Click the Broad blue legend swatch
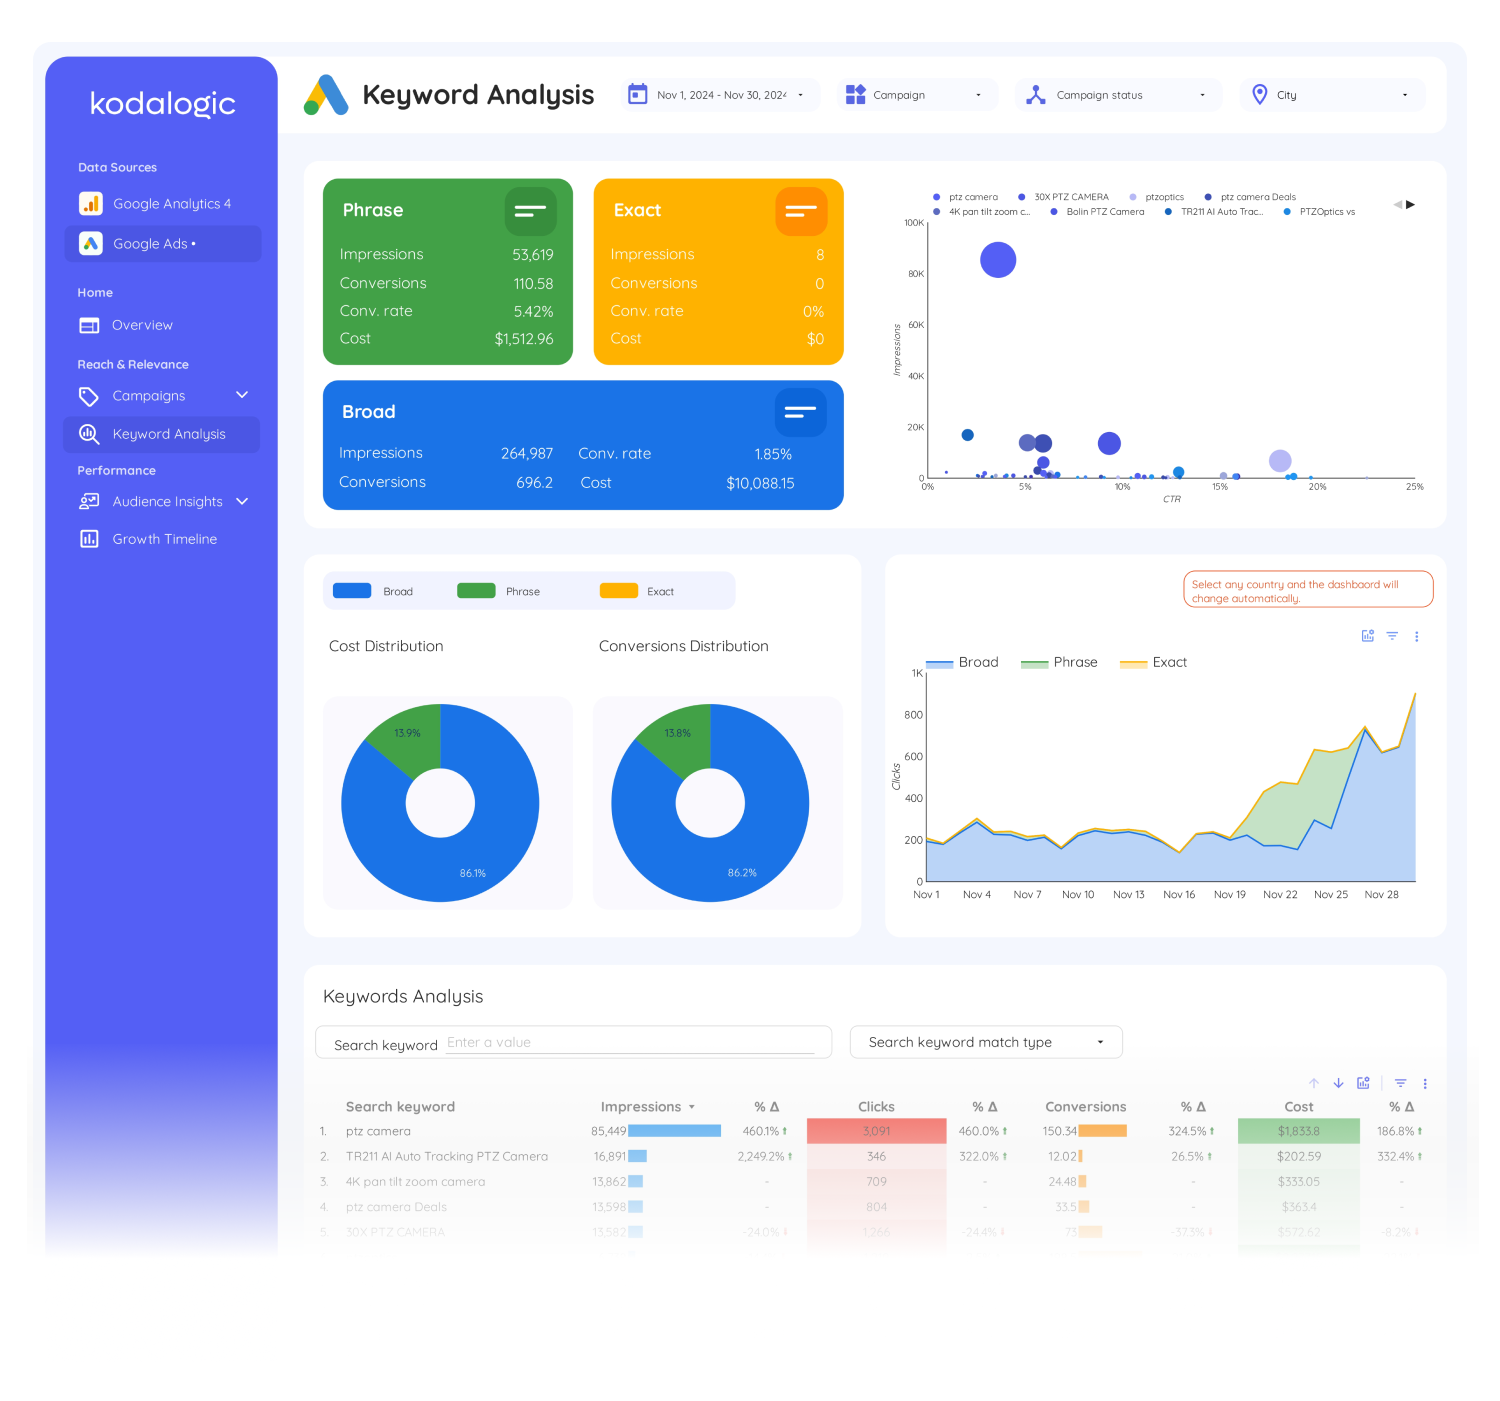The width and height of the screenshot is (1500, 1401). click(352, 591)
